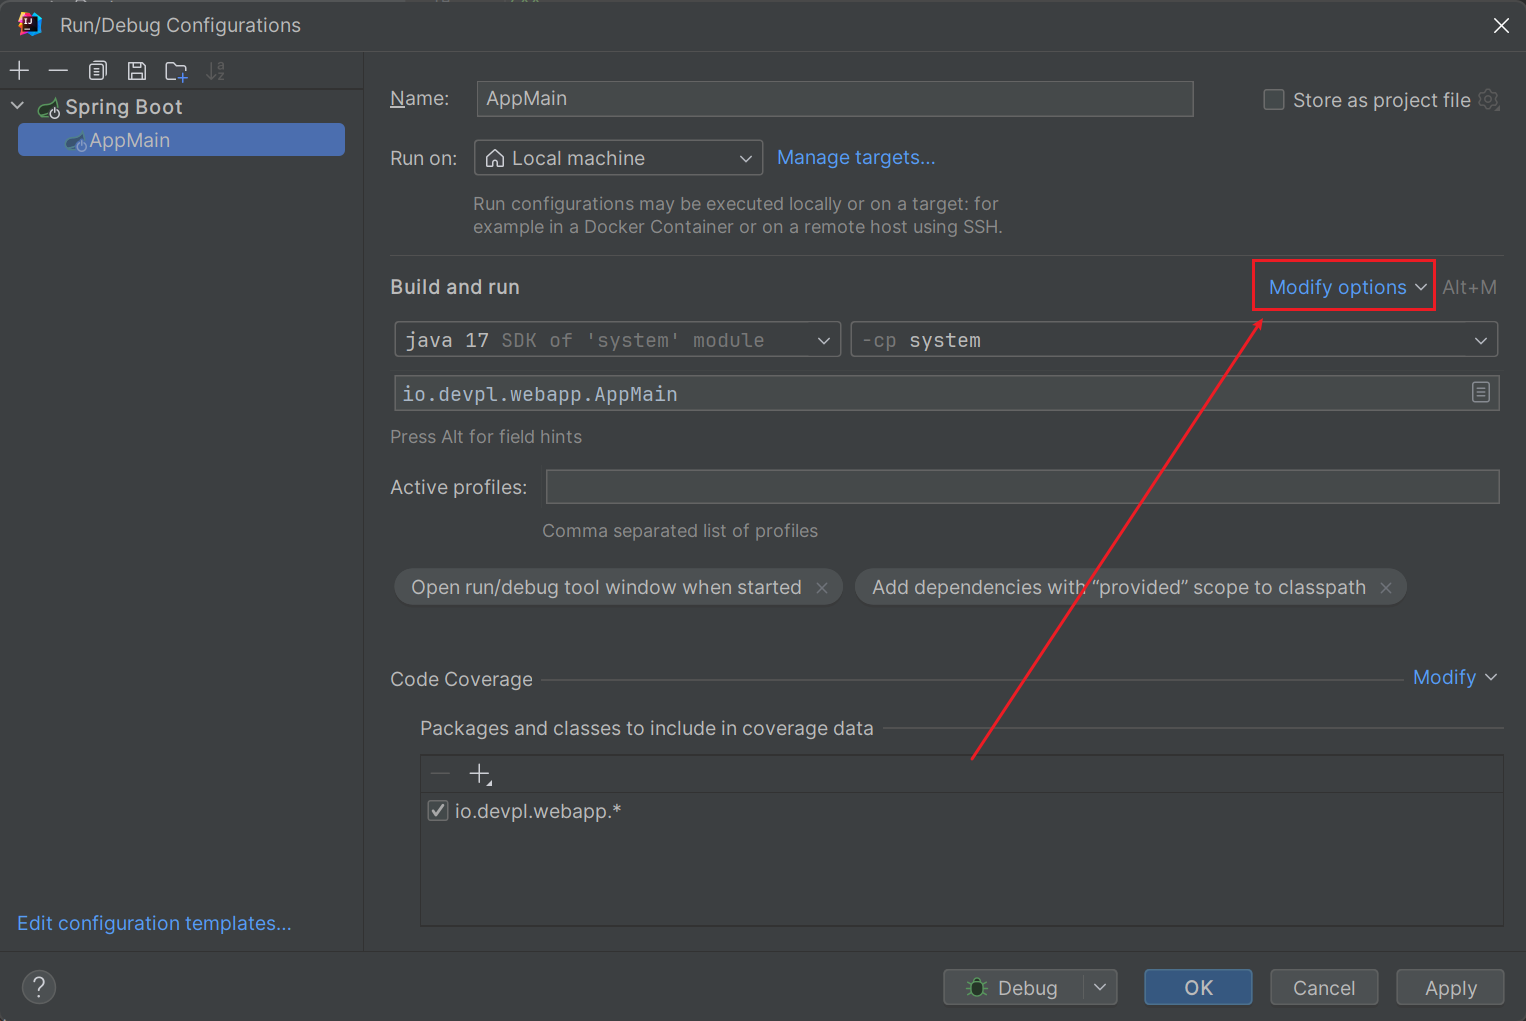Screen dimensions: 1526x1021
Task: Open Edit configuration templates link
Action: 154,923
